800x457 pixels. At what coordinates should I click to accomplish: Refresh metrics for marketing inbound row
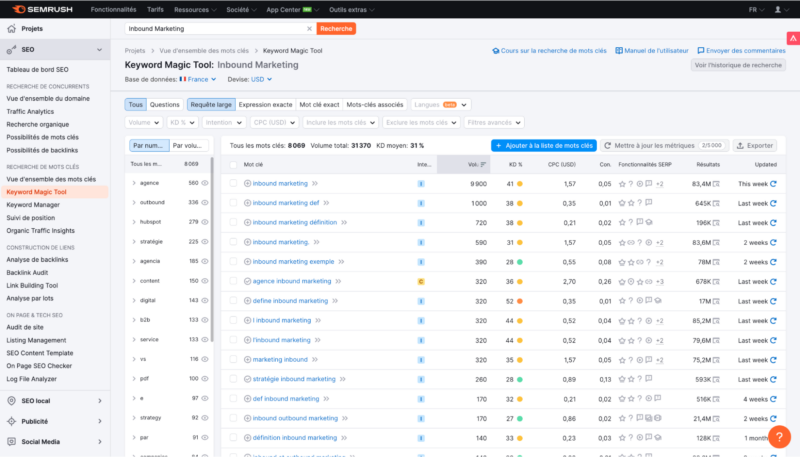point(773,360)
